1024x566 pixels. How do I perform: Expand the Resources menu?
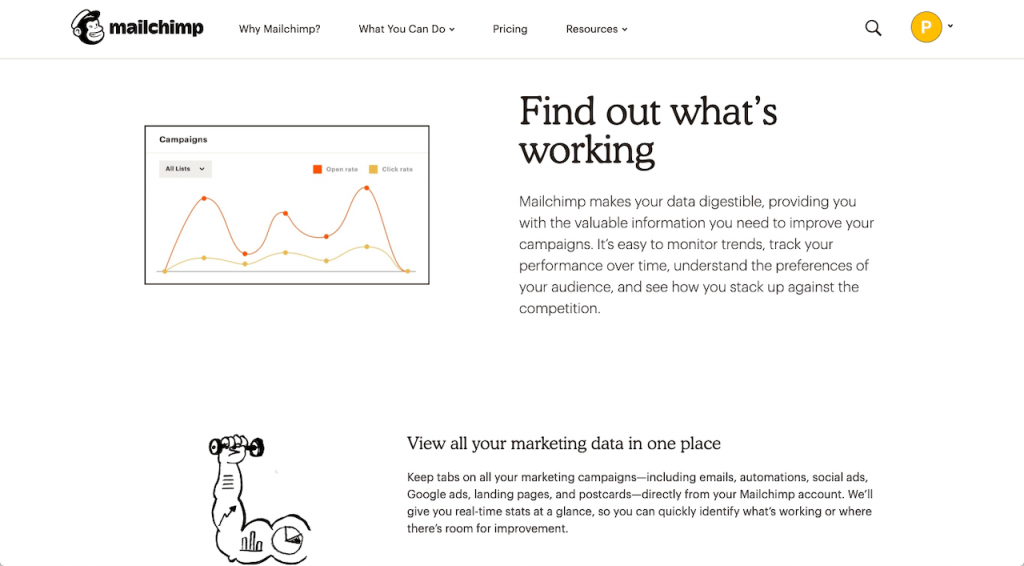pos(596,29)
